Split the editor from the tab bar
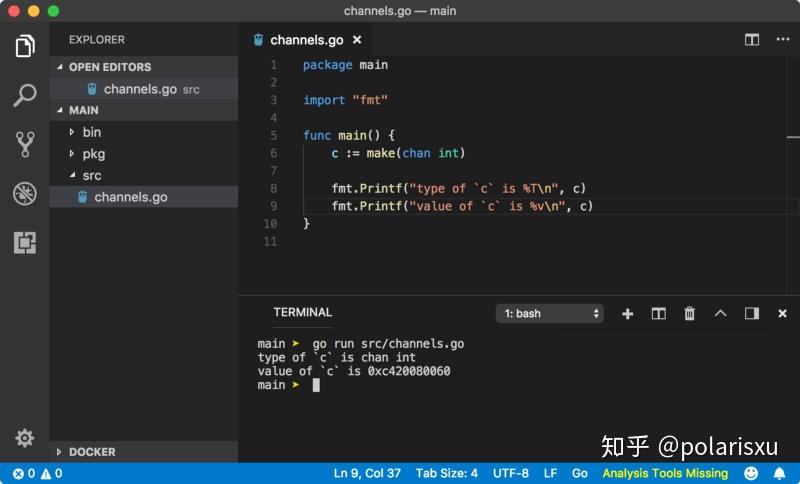The width and height of the screenshot is (800, 484). (752, 40)
